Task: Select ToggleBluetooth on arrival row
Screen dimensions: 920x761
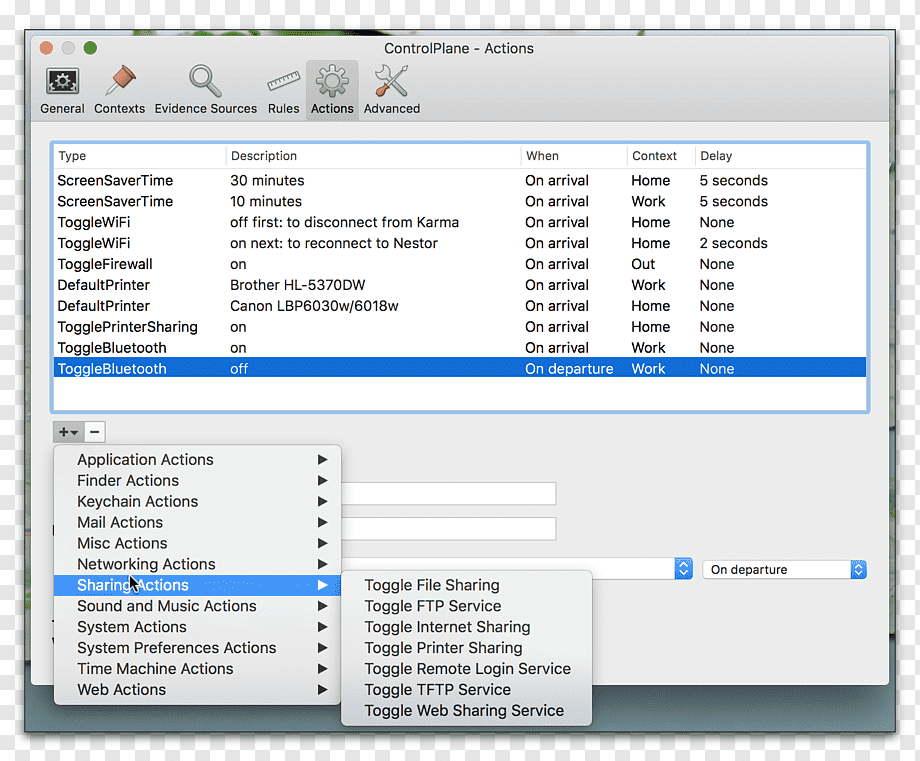Action: [460, 348]
